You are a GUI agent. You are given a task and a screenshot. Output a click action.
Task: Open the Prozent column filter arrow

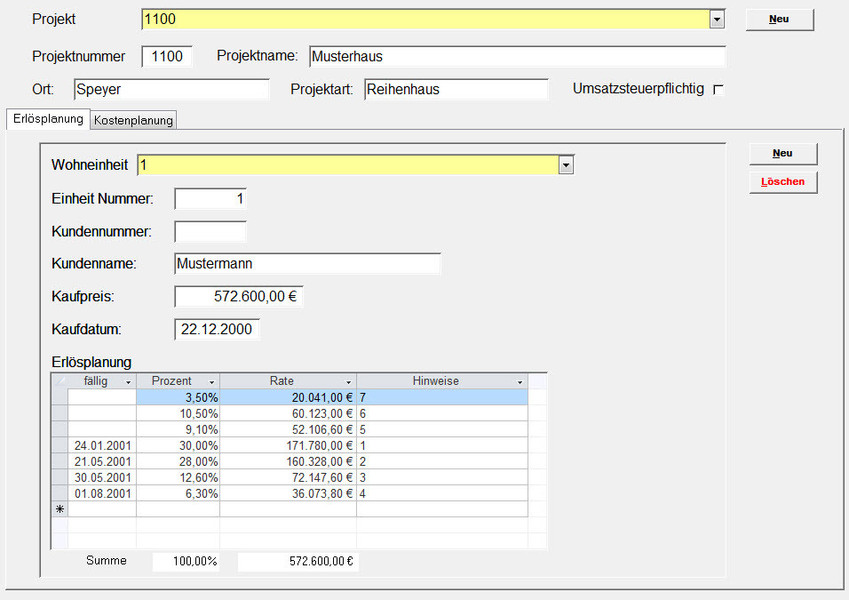[x=212, y=382]
